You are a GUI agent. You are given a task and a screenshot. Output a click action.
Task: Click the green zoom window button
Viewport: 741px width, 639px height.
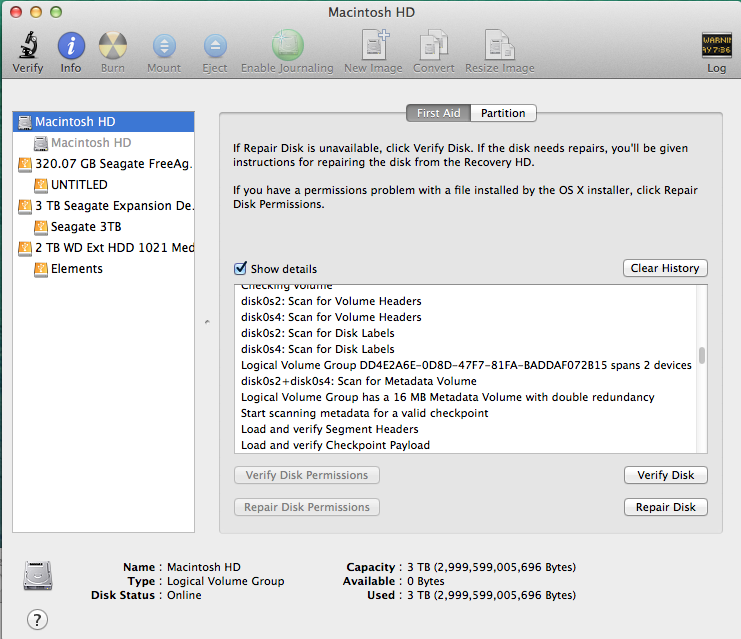(56, 12)
